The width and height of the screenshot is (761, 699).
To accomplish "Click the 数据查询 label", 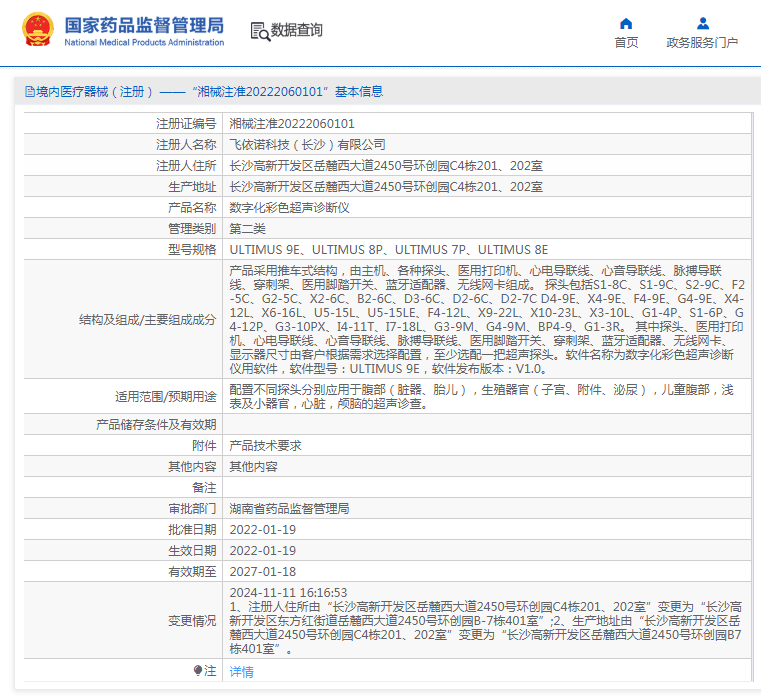I will point(297,30).
